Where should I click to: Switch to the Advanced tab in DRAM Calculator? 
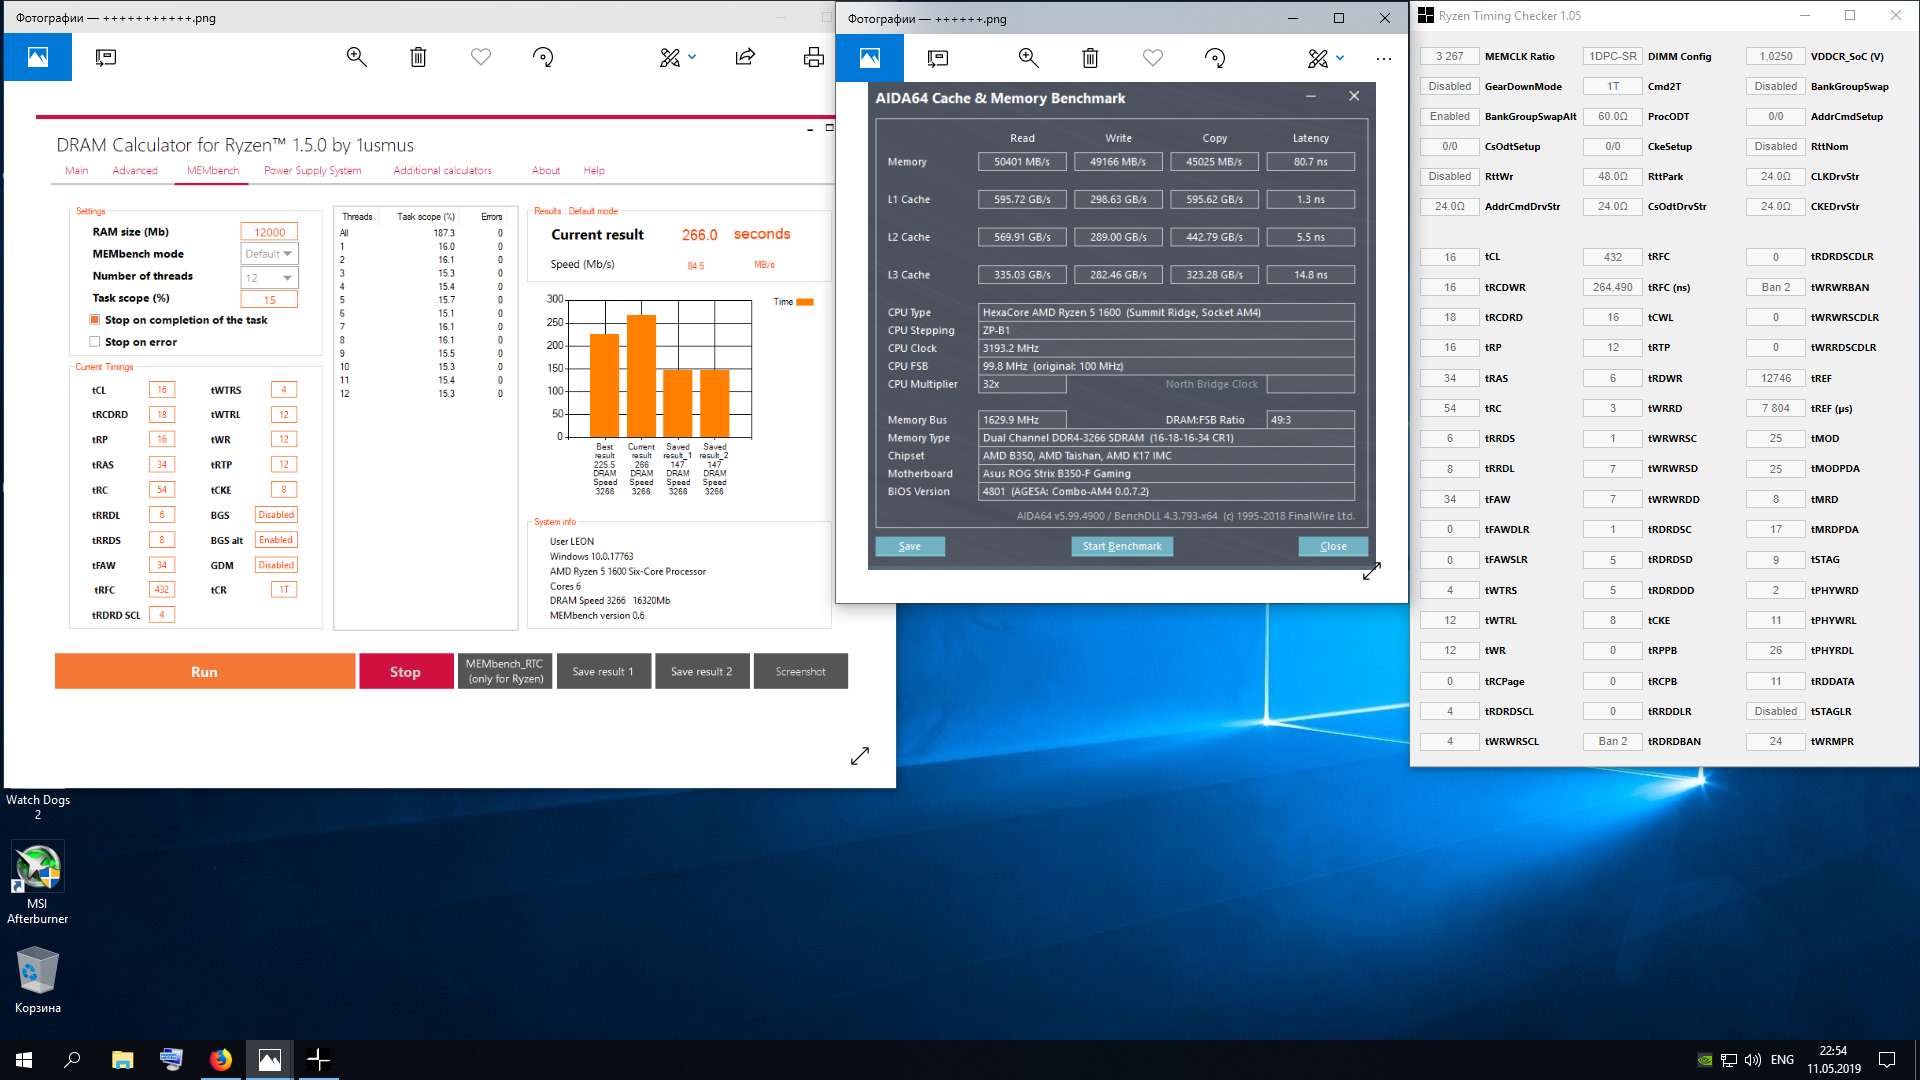[135, 171]
